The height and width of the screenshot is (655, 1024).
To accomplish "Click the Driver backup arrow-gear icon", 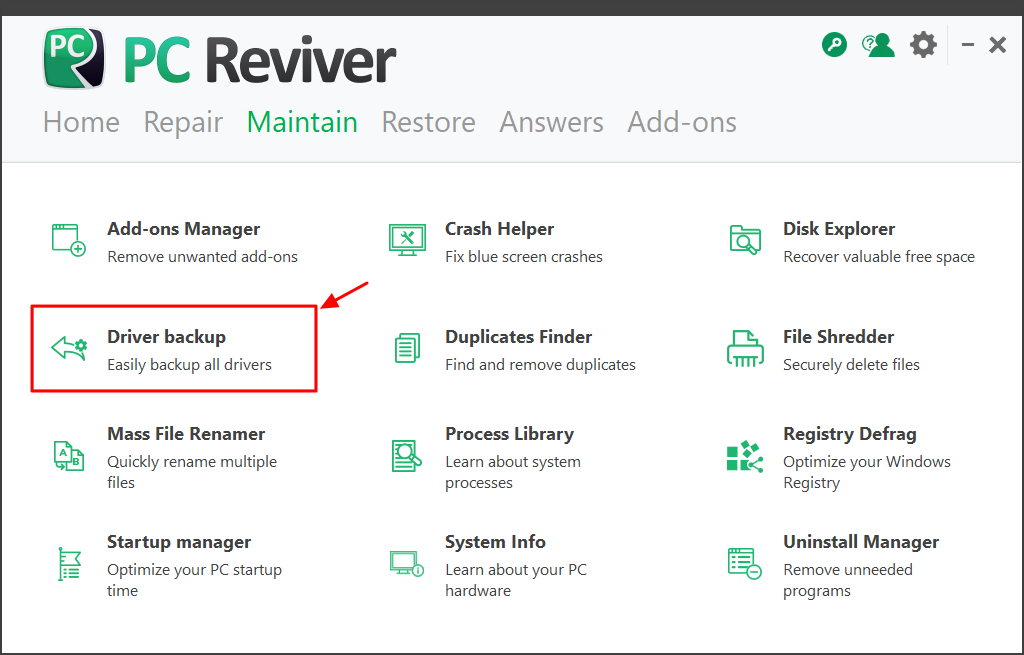I will 69,347.
